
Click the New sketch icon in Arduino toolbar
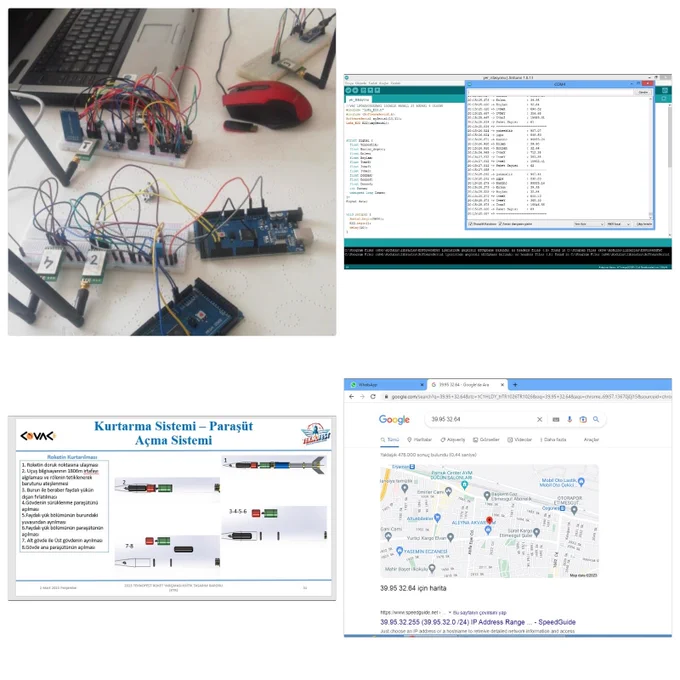point(363,90)
